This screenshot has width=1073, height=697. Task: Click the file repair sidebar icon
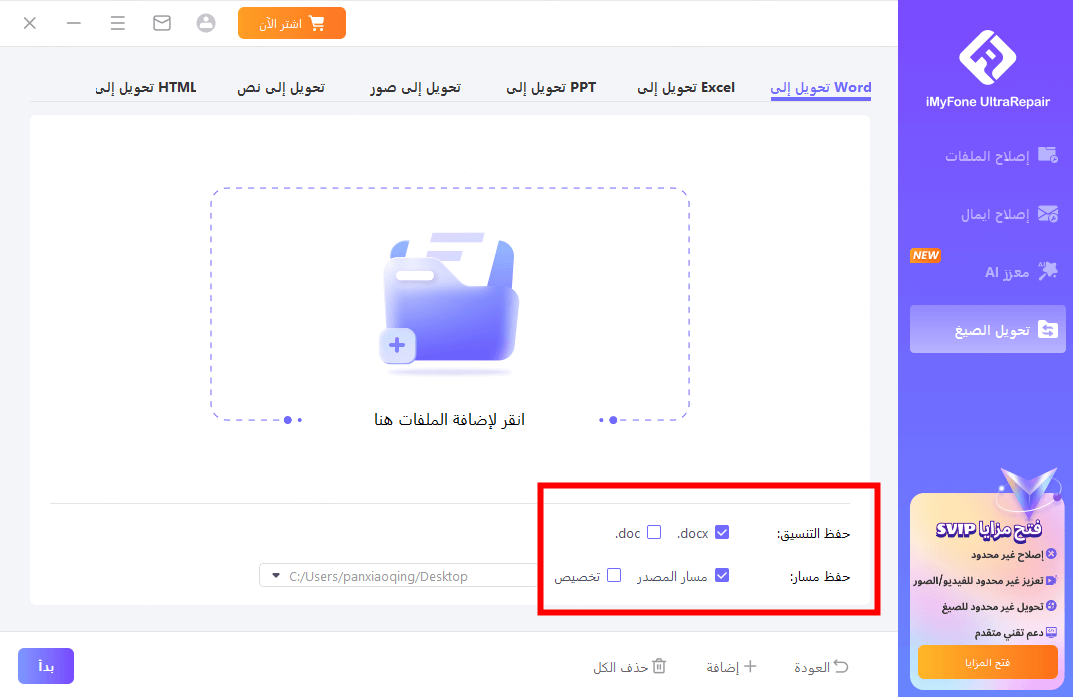(x=1048, y=155)
